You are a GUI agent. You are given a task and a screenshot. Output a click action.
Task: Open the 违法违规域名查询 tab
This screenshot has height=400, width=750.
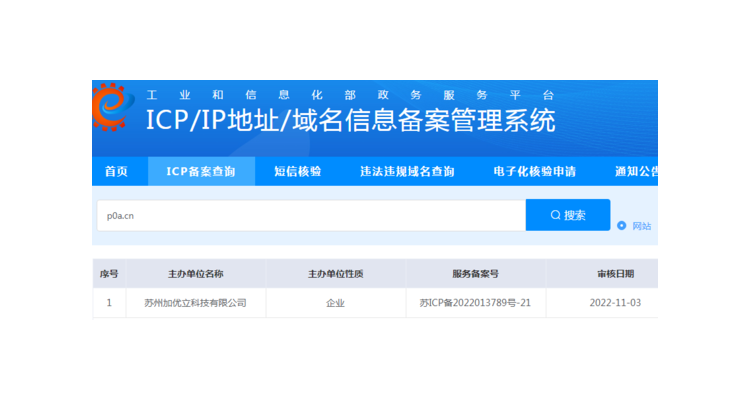click(407, 171)
